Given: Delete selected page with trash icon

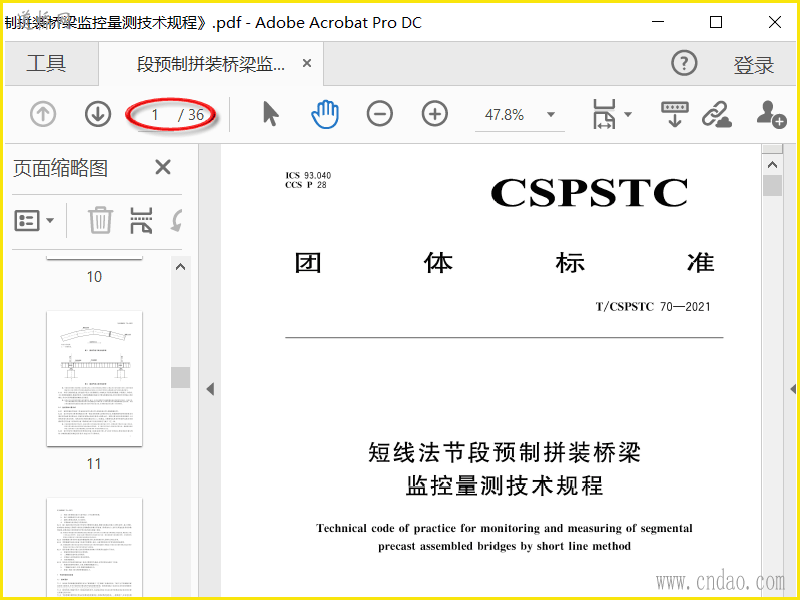Looking at the screenshot, I should point(100,220).
